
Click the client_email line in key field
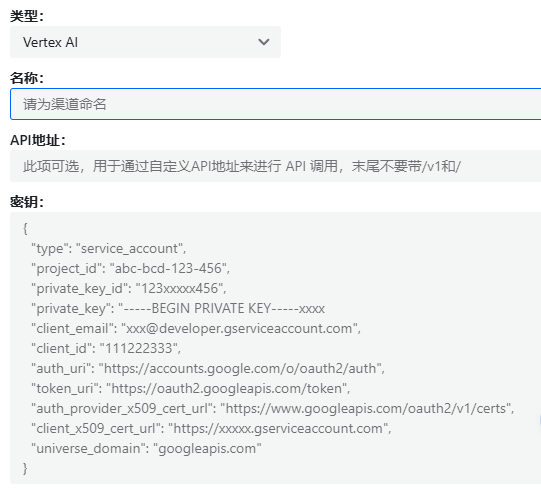pyautogui.click(x=196, y=328)
